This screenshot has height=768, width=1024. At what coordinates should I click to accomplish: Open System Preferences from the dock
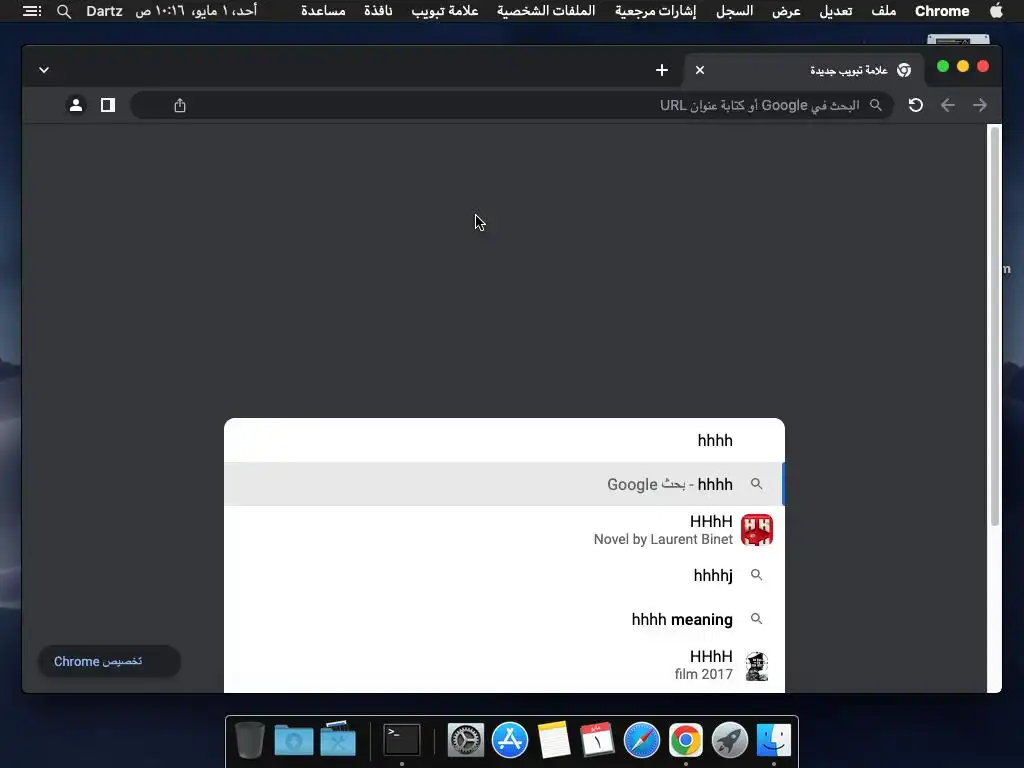466,741
